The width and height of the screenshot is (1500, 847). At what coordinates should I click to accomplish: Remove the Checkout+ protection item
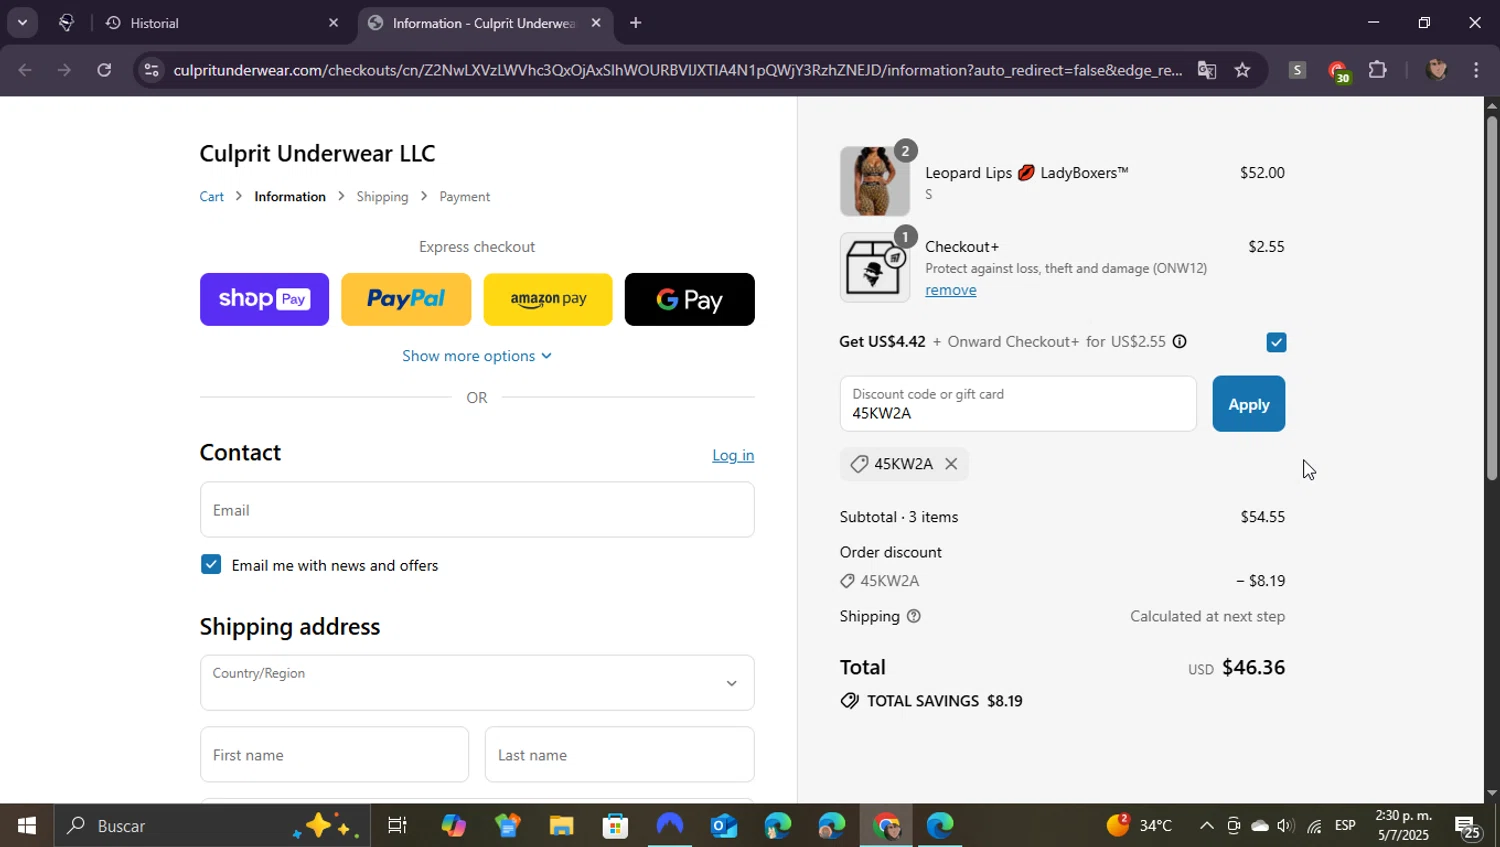click(951, 290)
